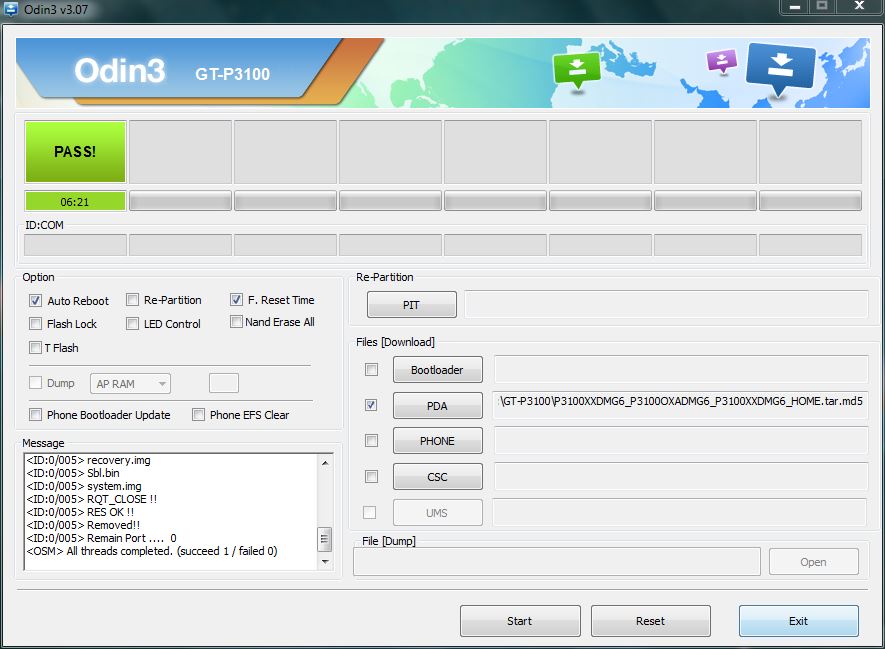Click the PHONE file button
This screenshot has width=885, height=649.
coord(437,441)
